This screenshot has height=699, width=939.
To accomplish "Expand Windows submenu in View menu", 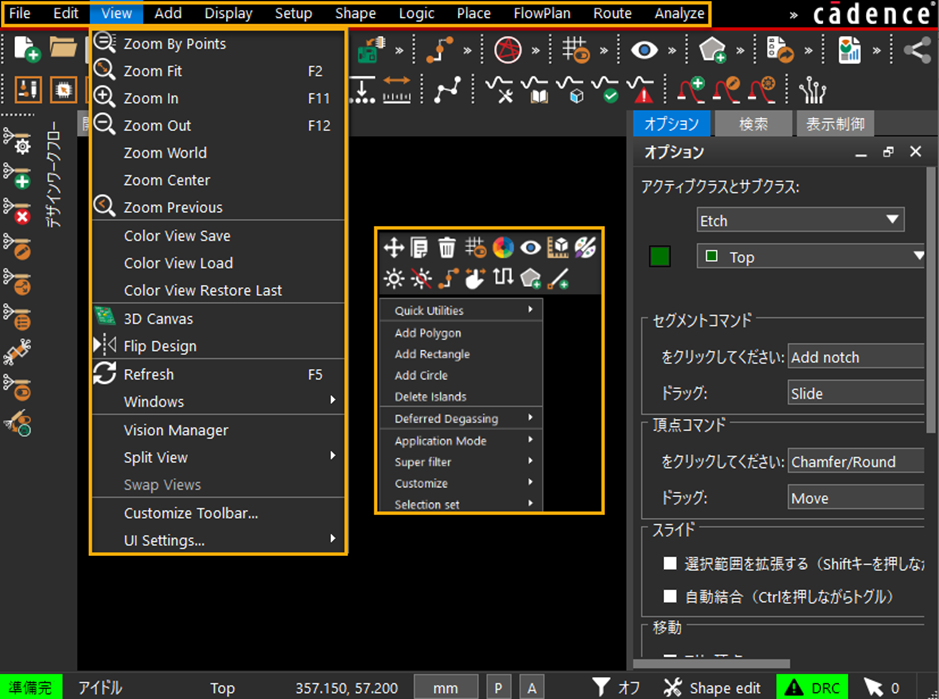I will pos(219,401).
